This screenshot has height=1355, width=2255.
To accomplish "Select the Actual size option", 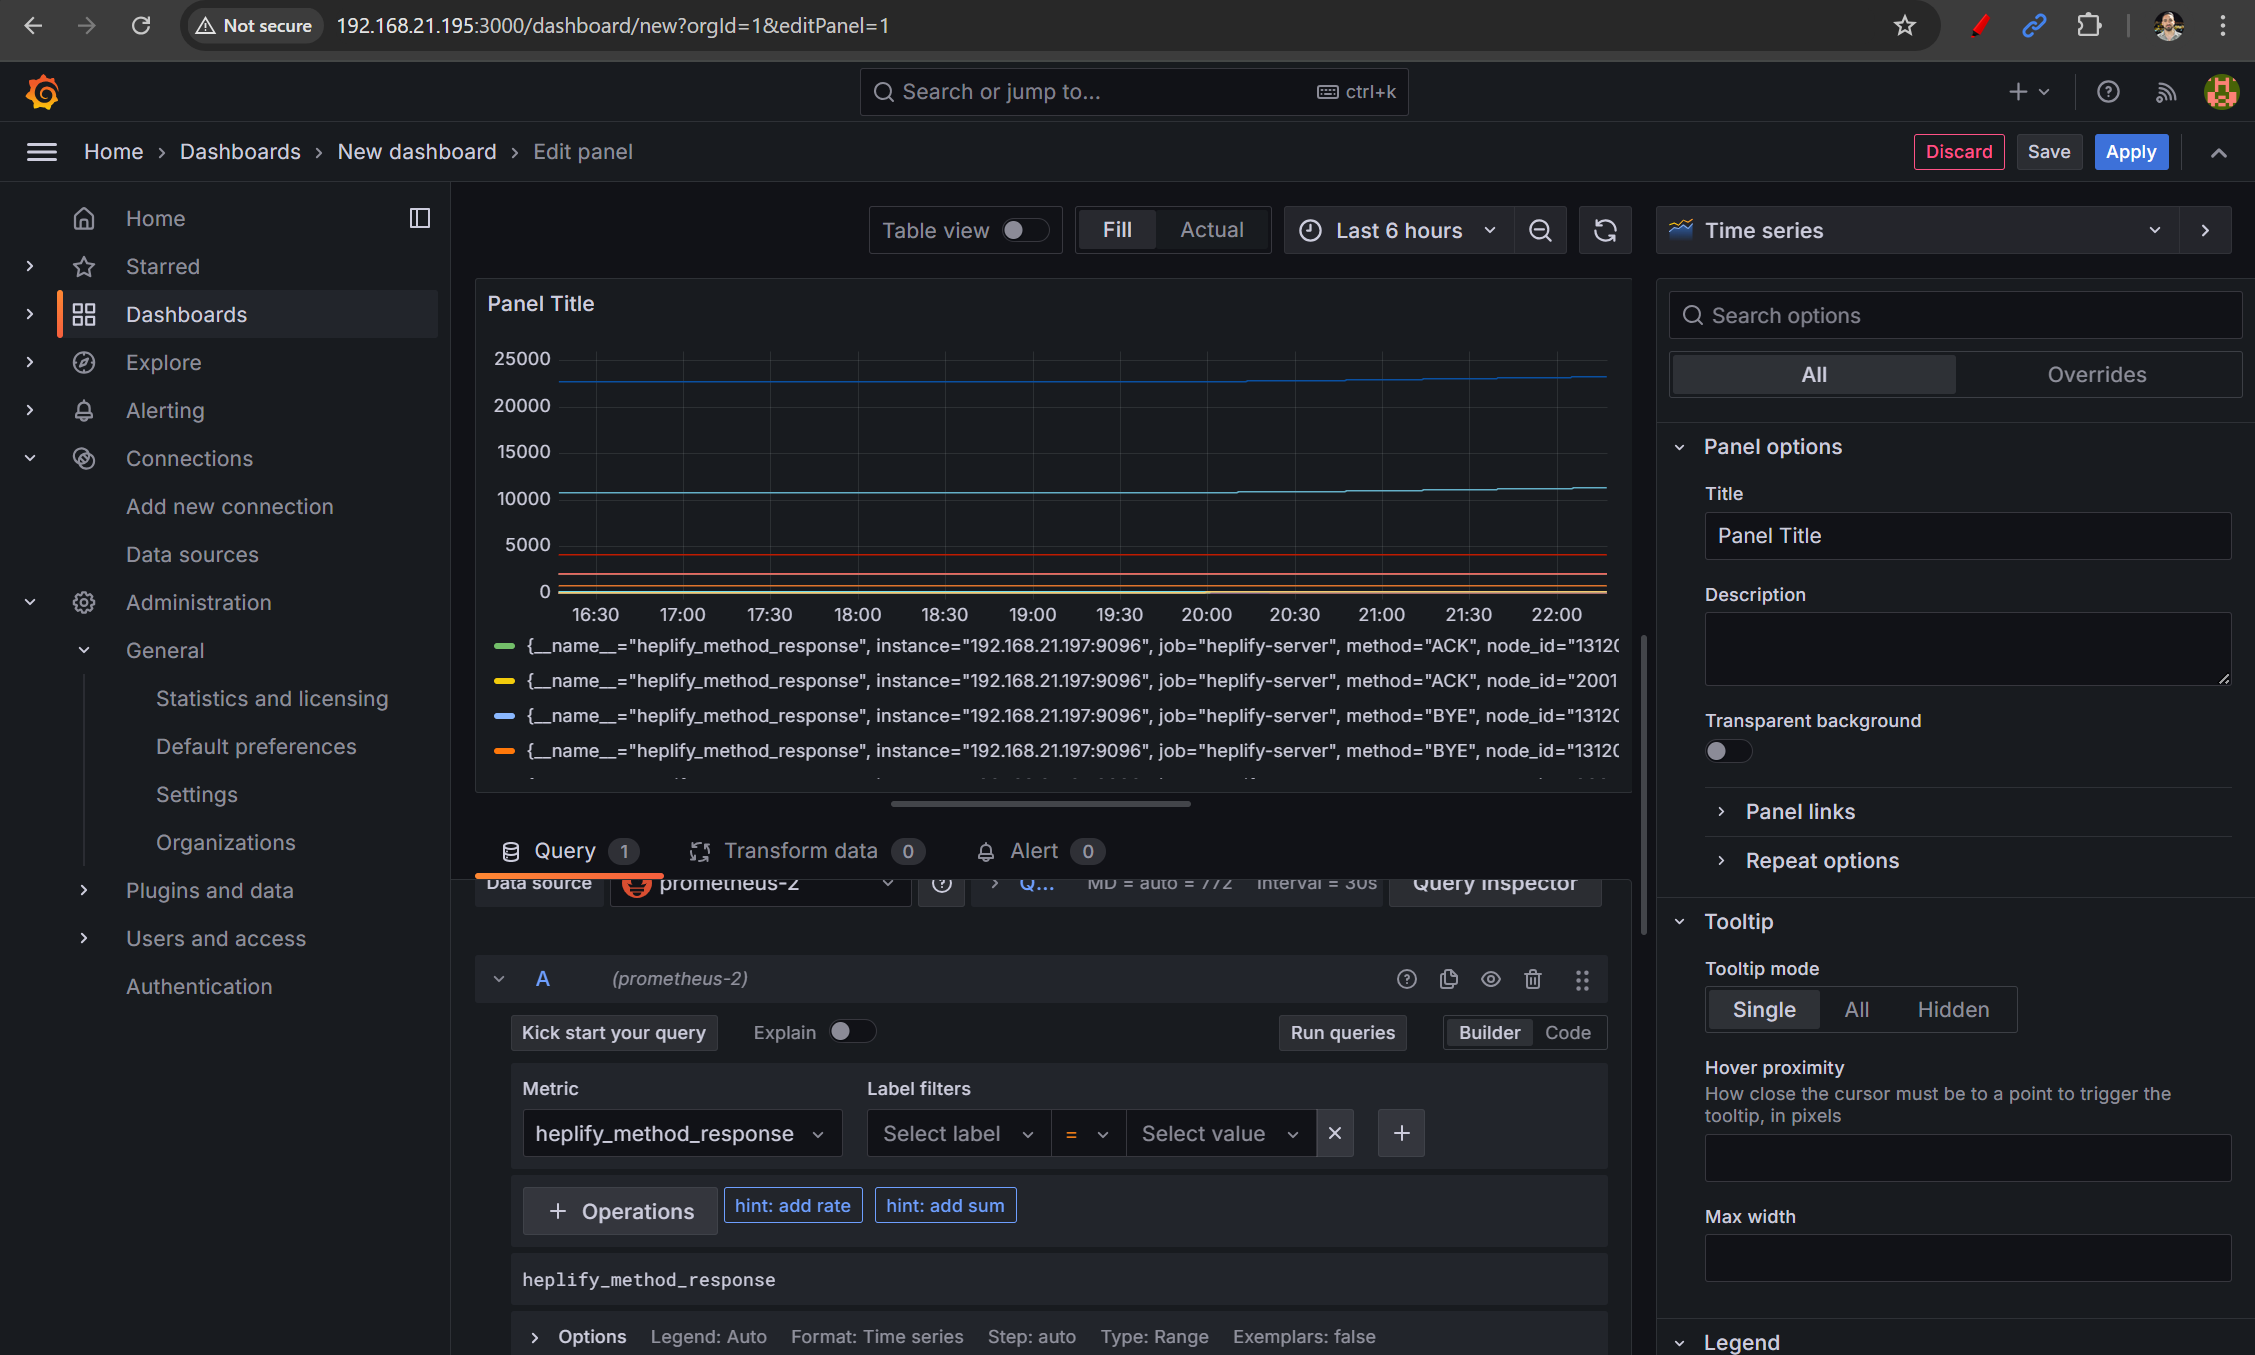I will click(x=1212, y=230).
